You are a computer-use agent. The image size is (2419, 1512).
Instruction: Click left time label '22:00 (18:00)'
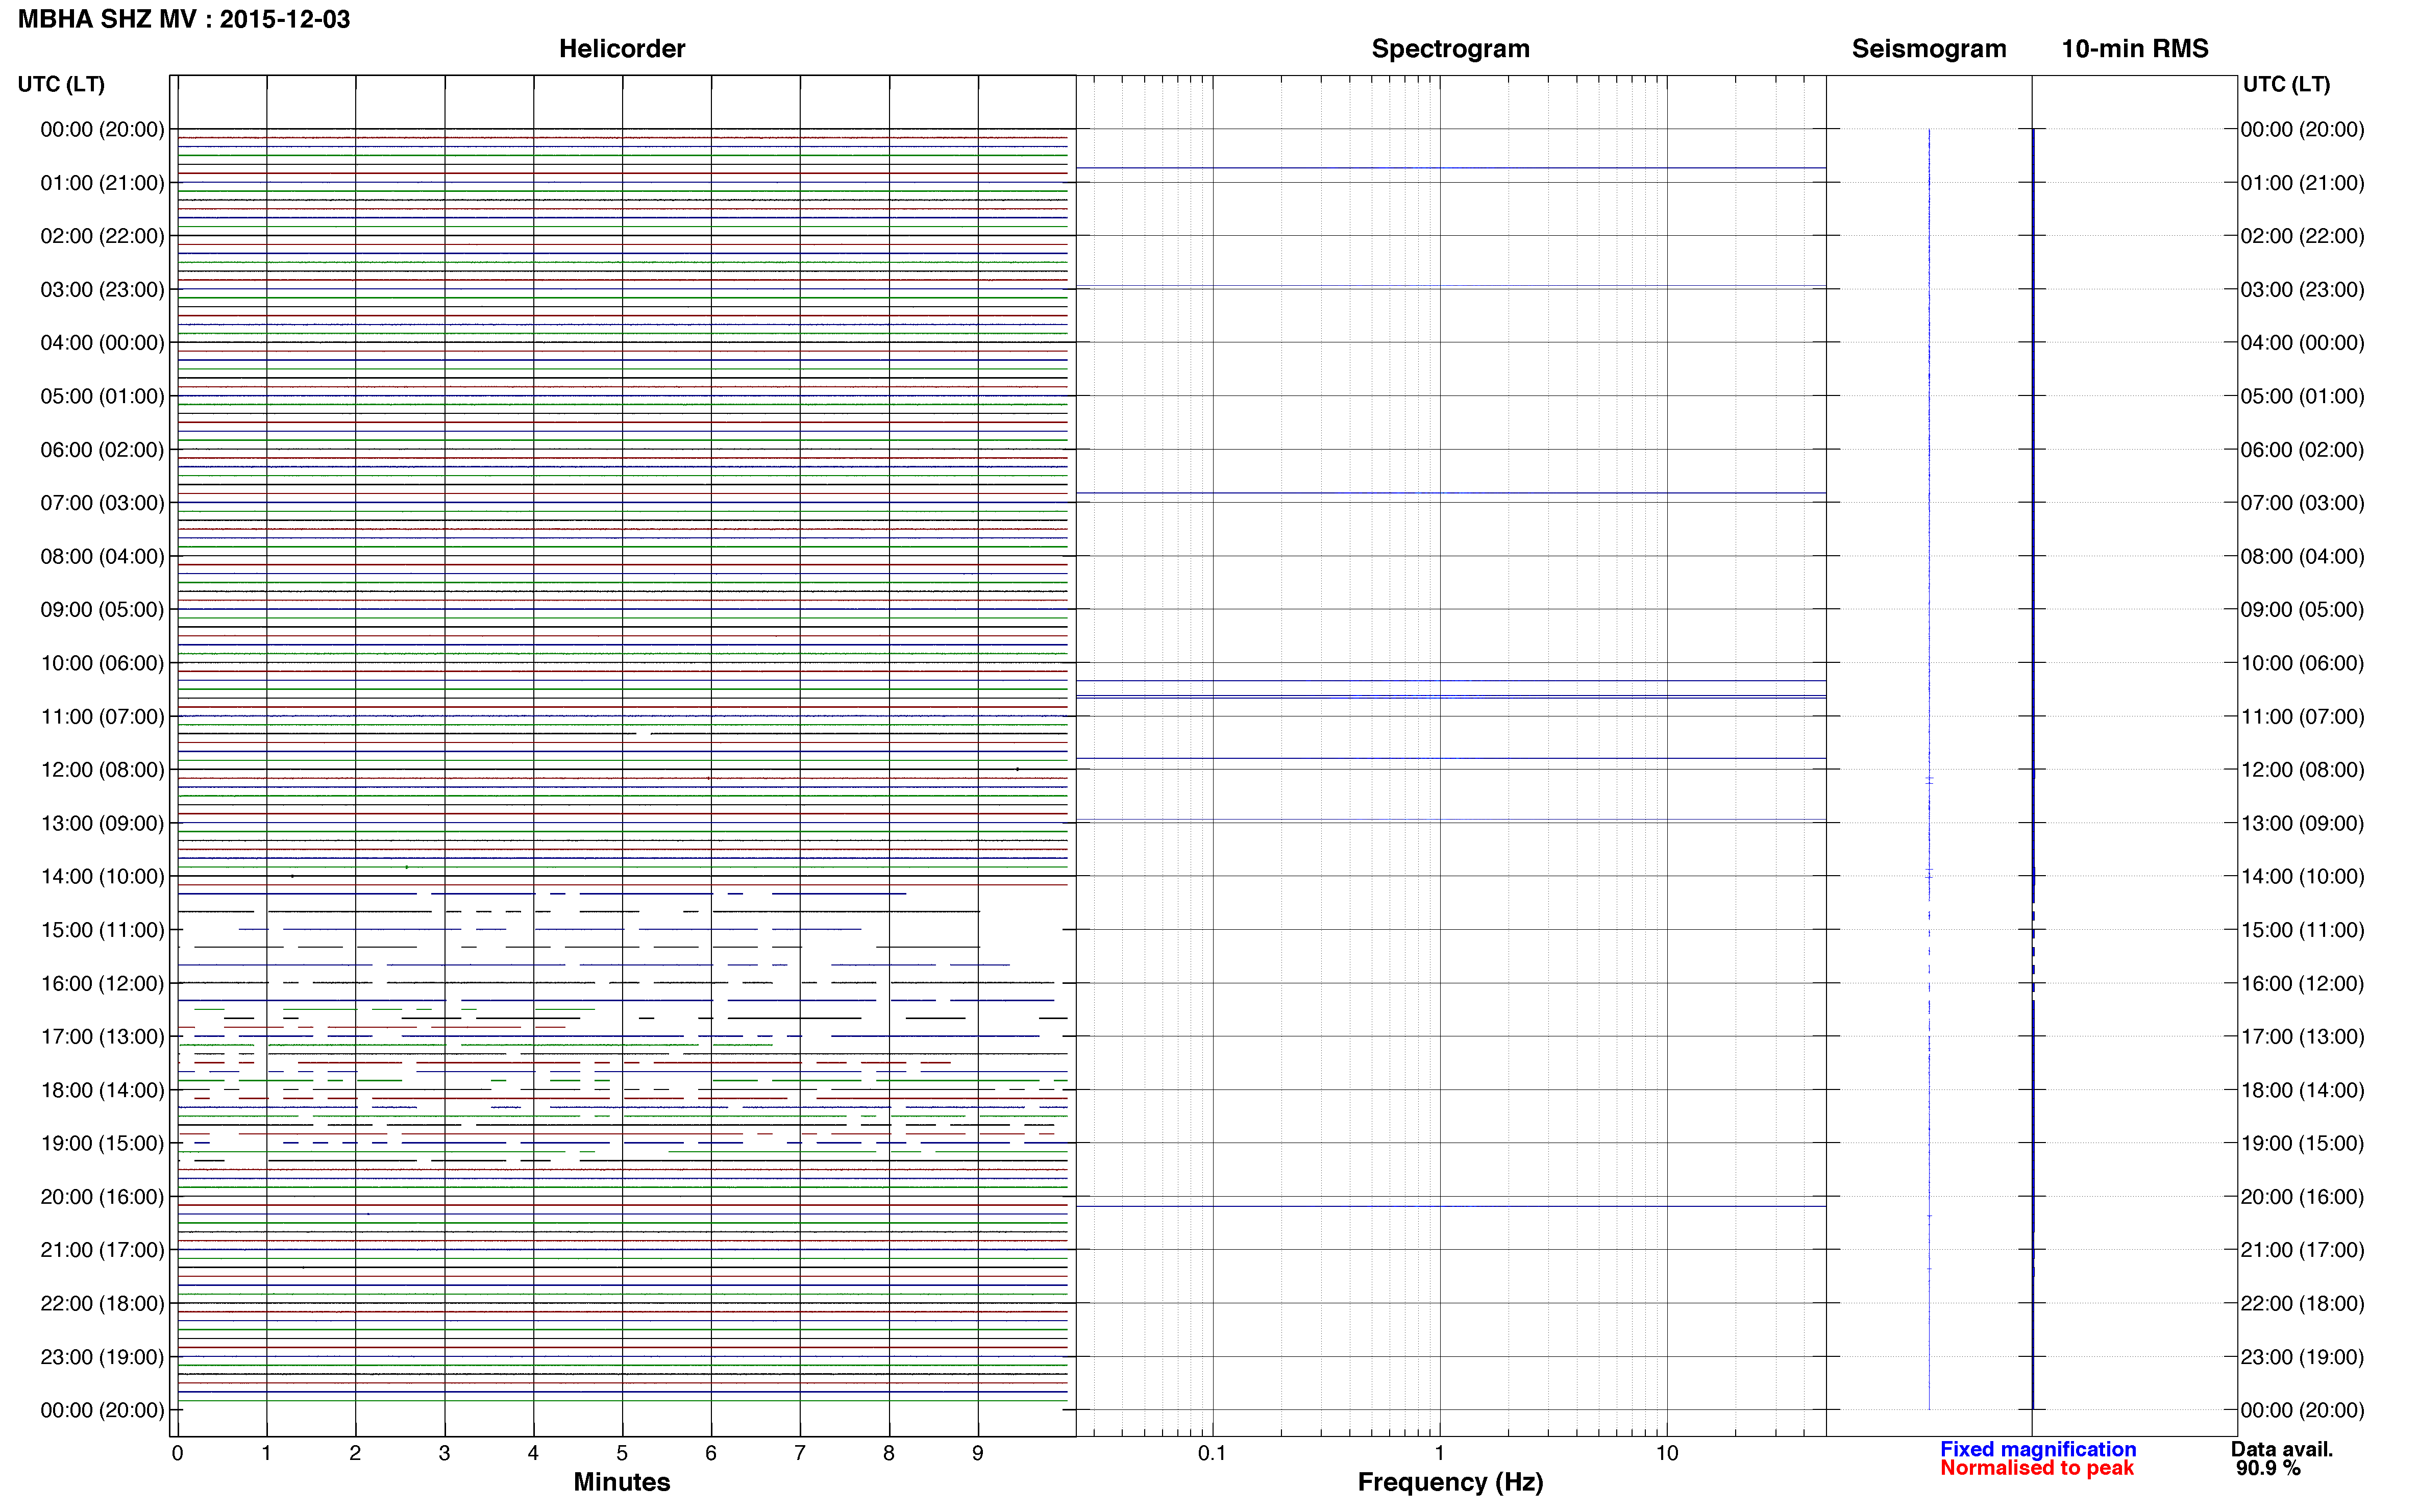[103, 1304]
